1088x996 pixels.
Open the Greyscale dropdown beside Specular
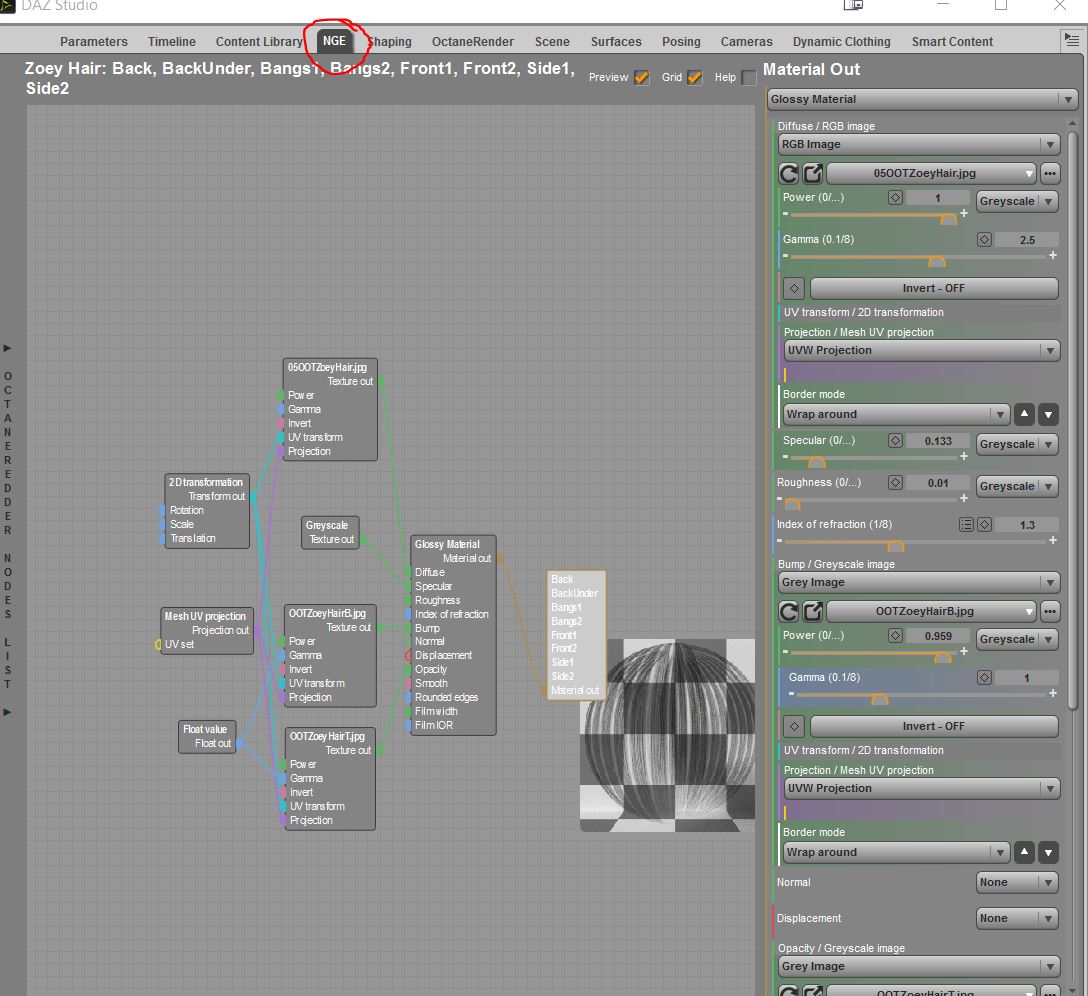click(x=1017, y=444)
